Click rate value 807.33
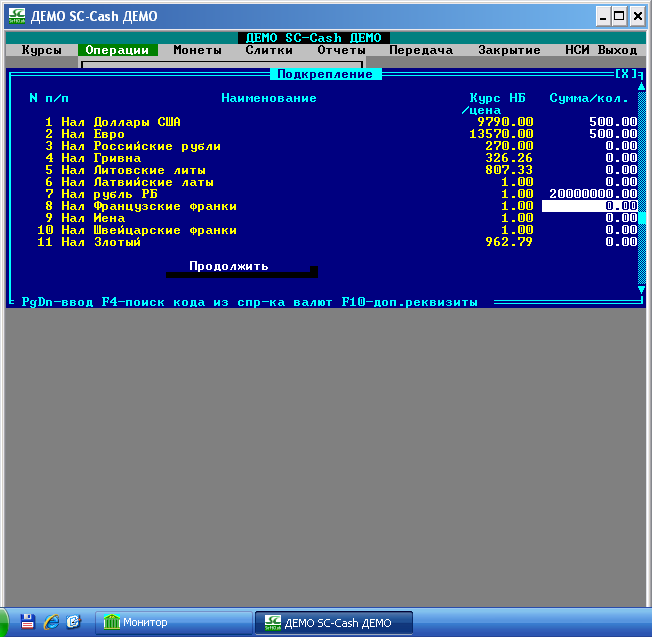Image resolution: width=652 pixels, height=637 pixels. [x=509, y=170]
